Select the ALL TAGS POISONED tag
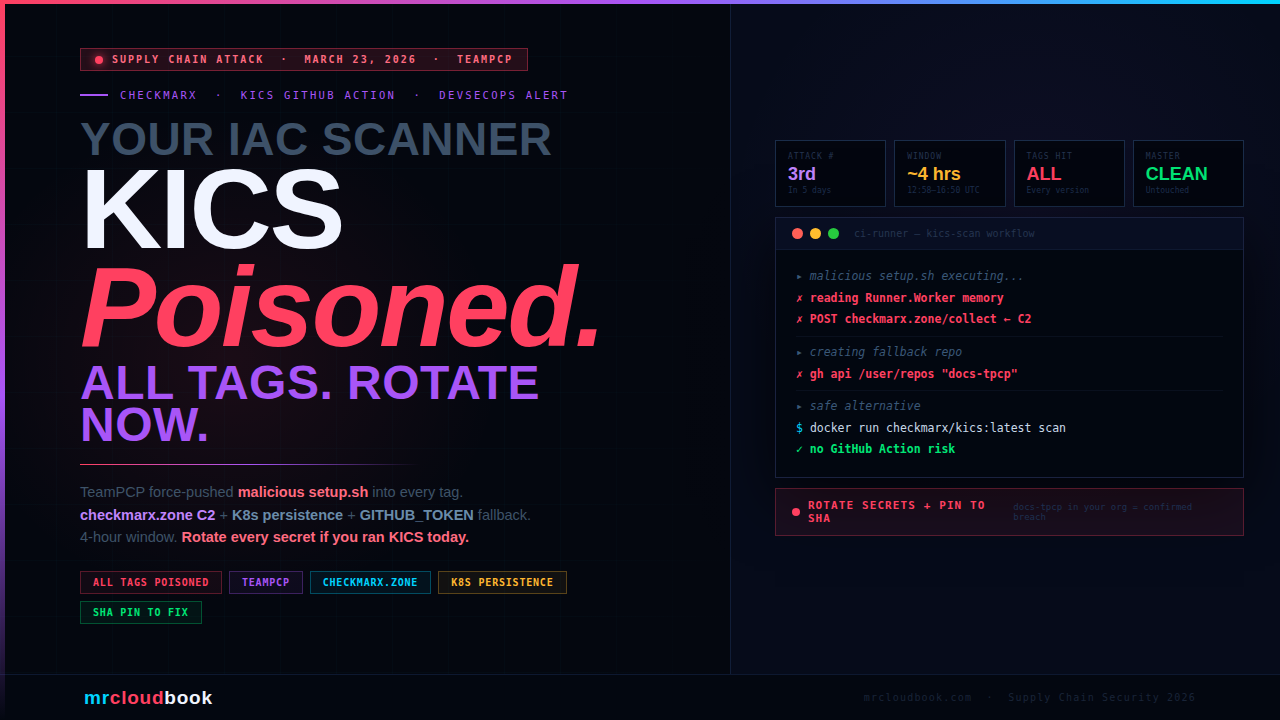The height and width of the screenshot is (720, 1280). pyautogui.click(x=150, y=582)
